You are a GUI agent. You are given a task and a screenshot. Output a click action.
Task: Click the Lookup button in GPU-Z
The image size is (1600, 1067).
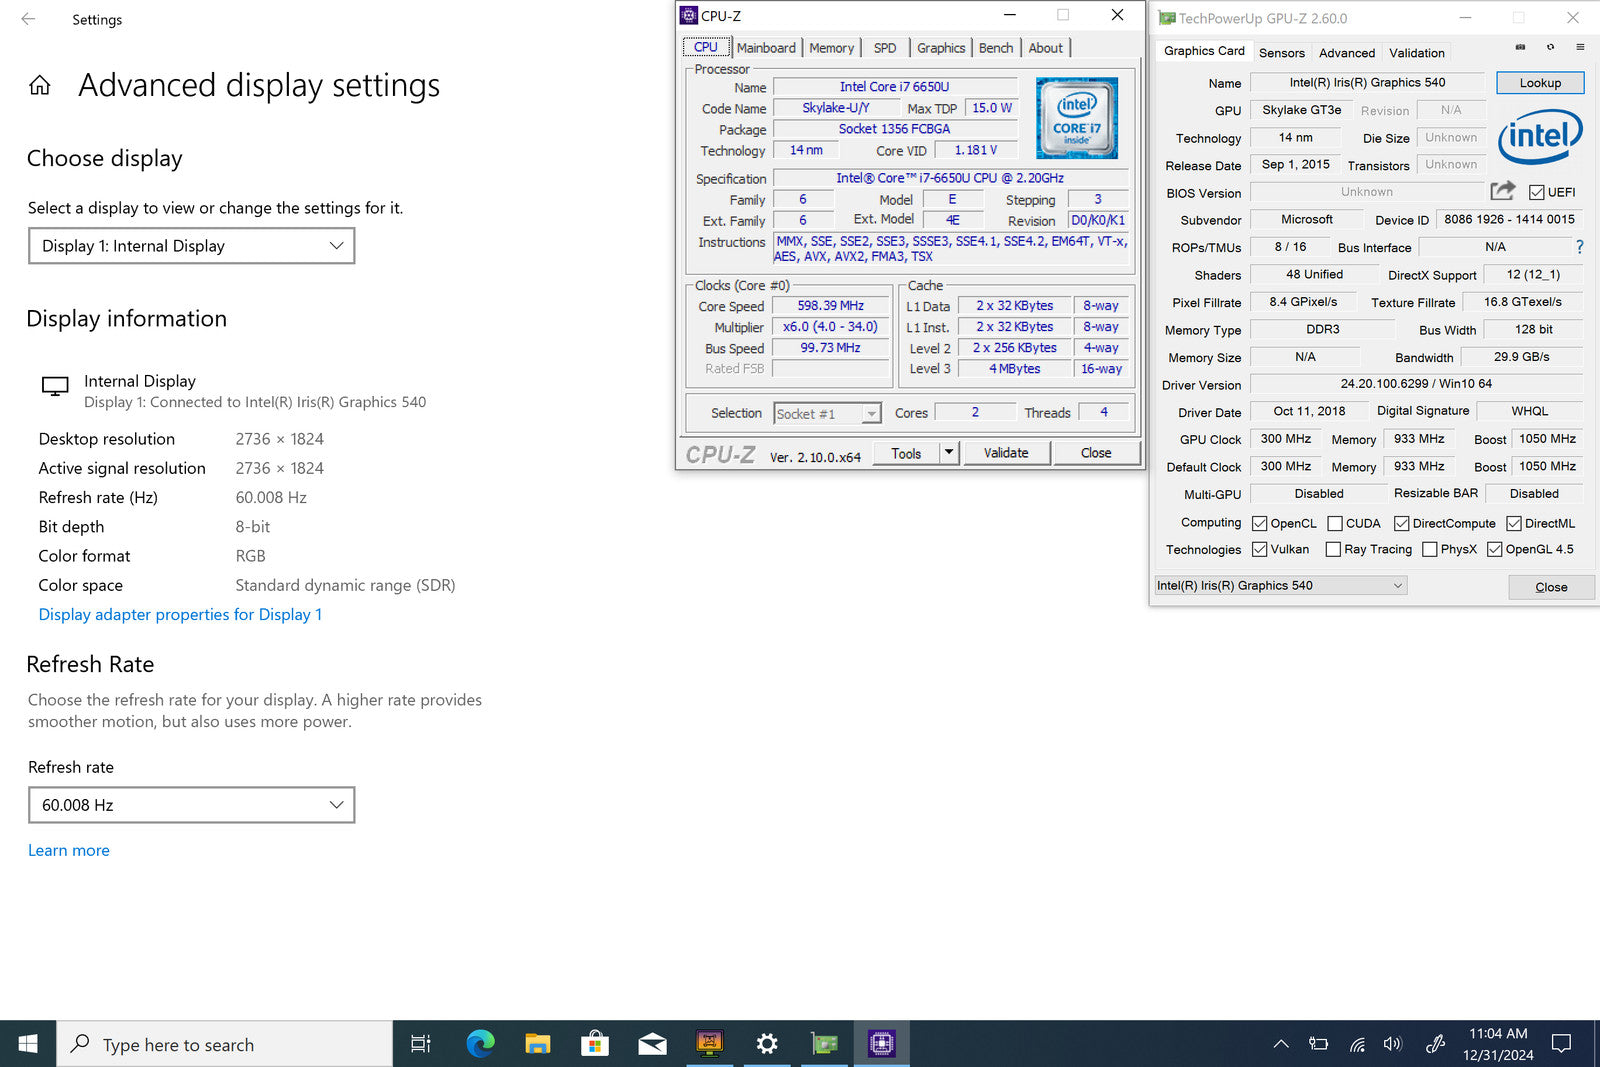pyautogui.click(x=1539, y=83)
